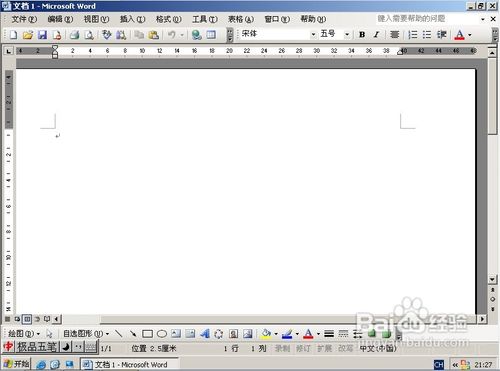Image resolution: width=500 pixels, height=371 pixels.
Task: Switch to Print Layout view button
Action: pyautogui.click(x=27, y=319)
